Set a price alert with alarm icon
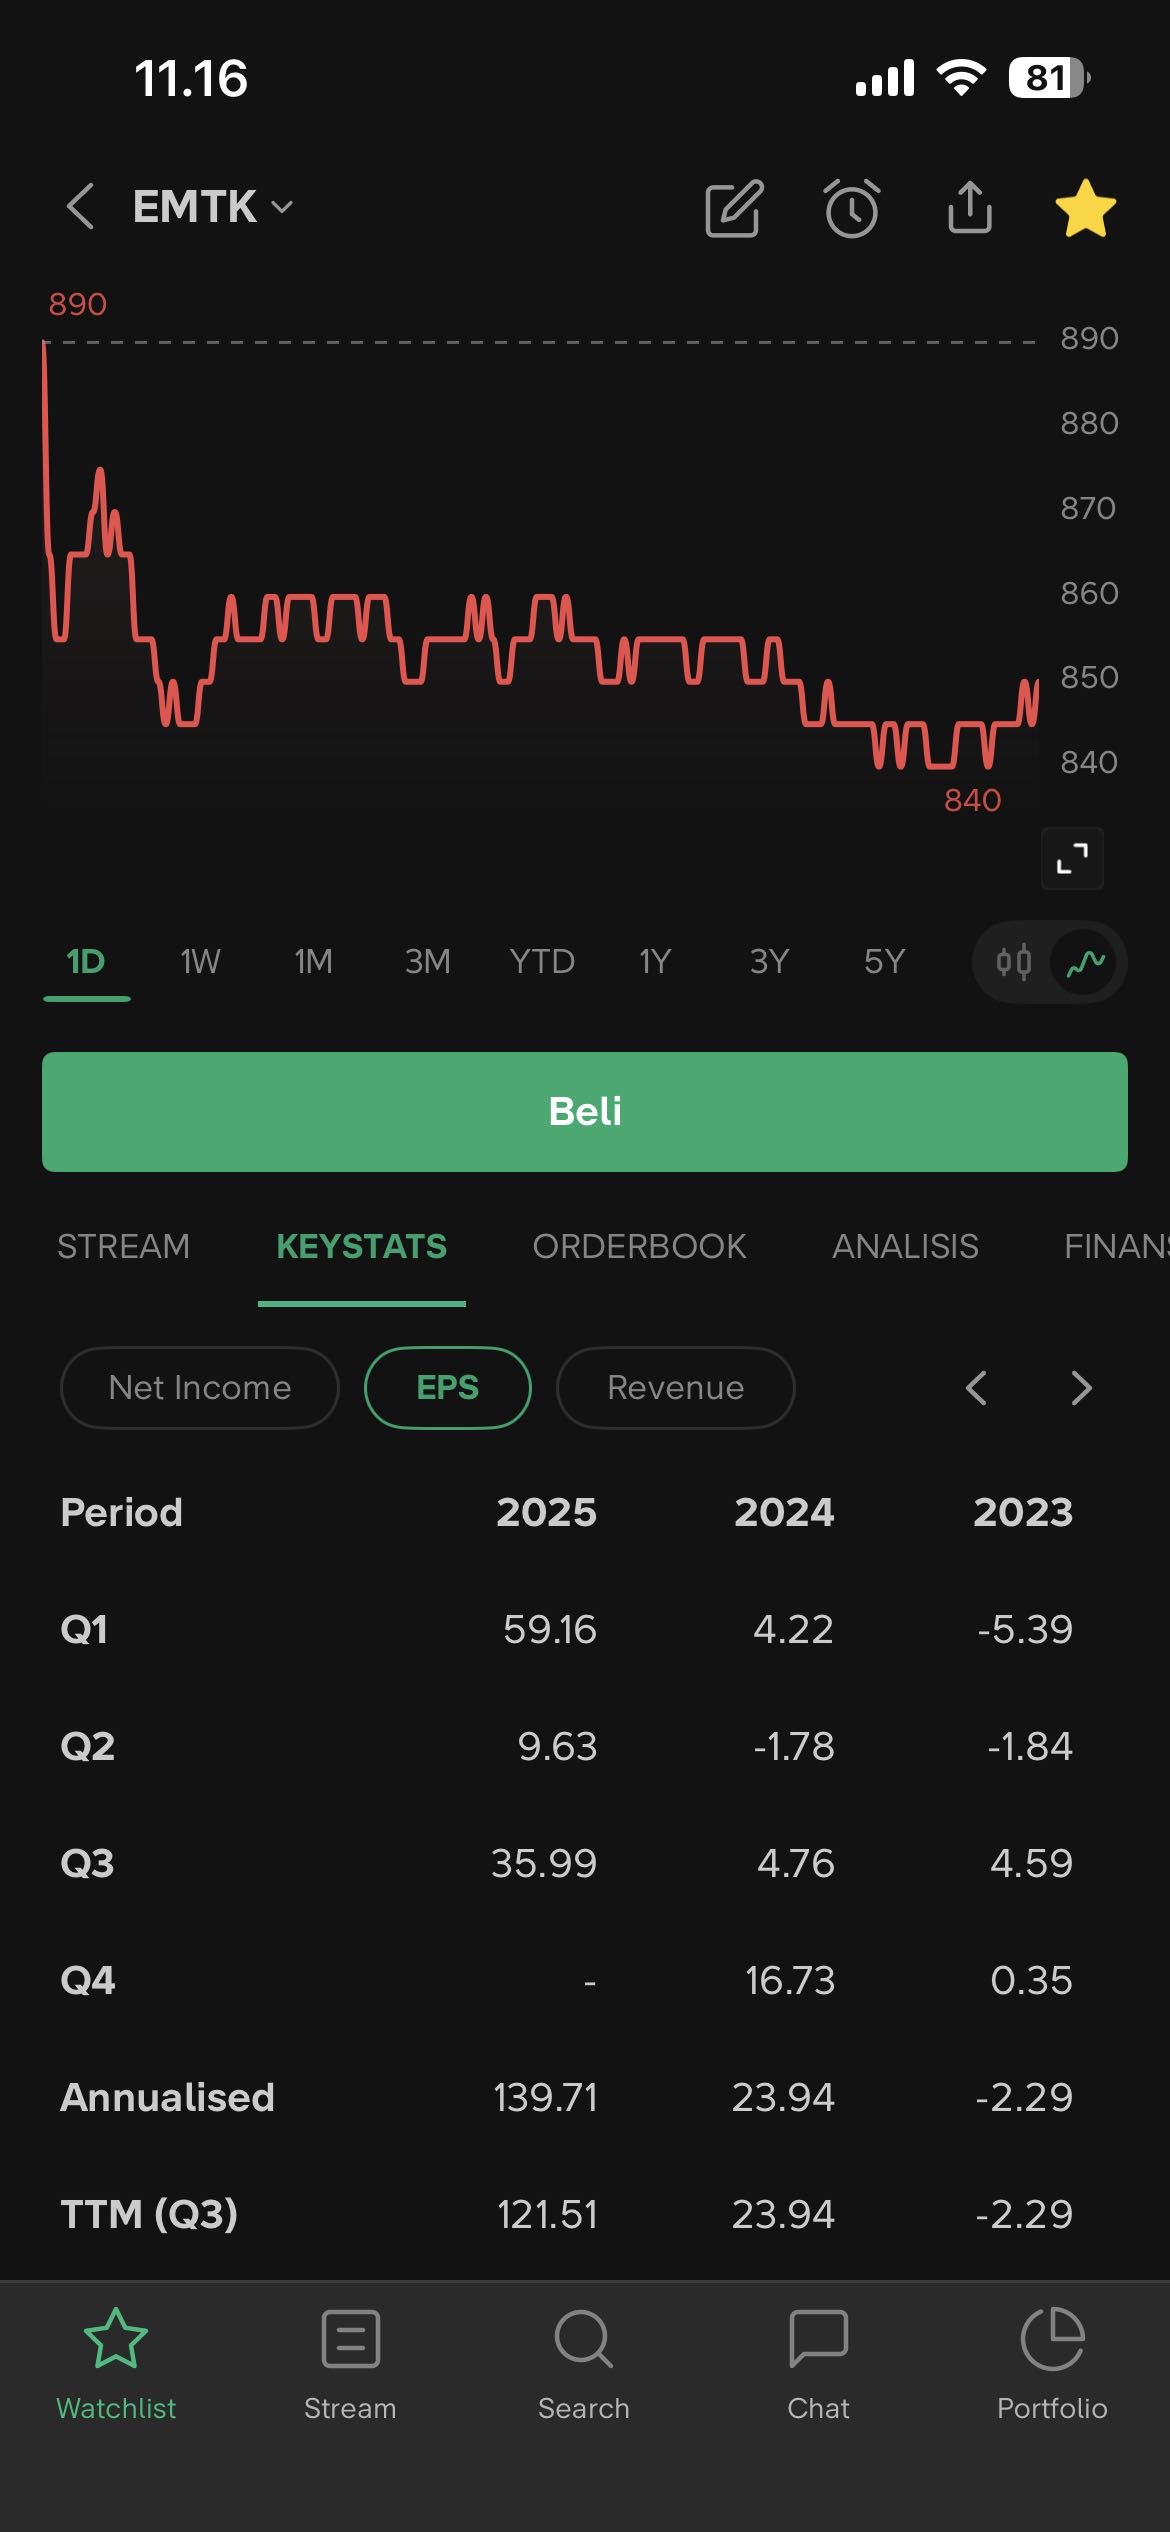The width and height of the screenshot is (1170, 2532). click(x=852, y=209)
